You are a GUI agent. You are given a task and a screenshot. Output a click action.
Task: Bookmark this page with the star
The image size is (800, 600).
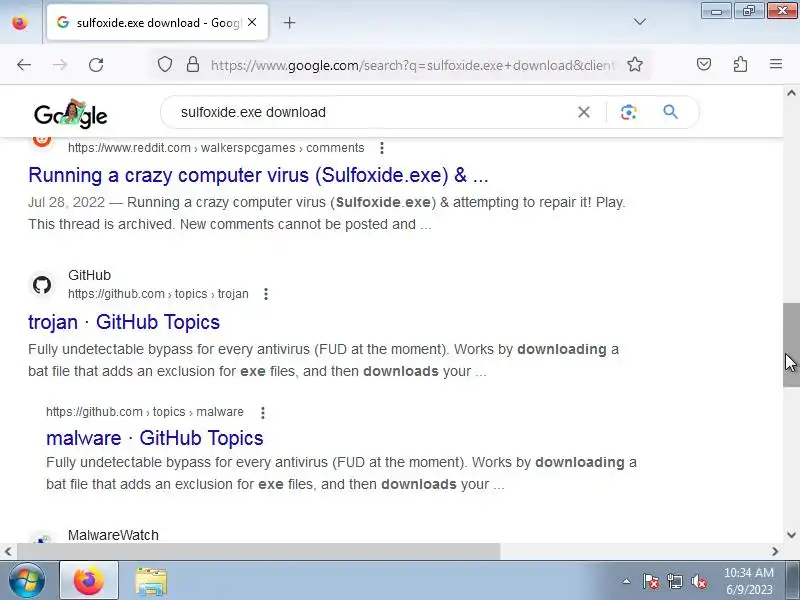point(635,65)
